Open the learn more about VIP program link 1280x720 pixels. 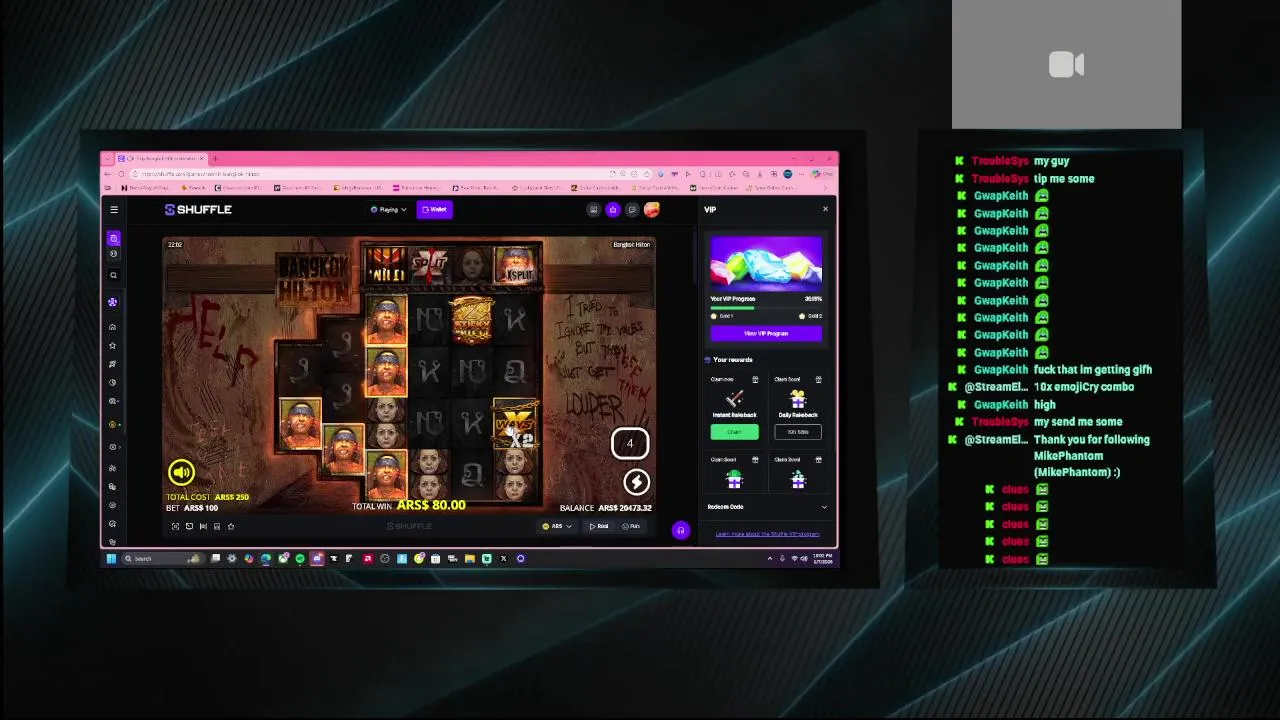pos(767,534)
